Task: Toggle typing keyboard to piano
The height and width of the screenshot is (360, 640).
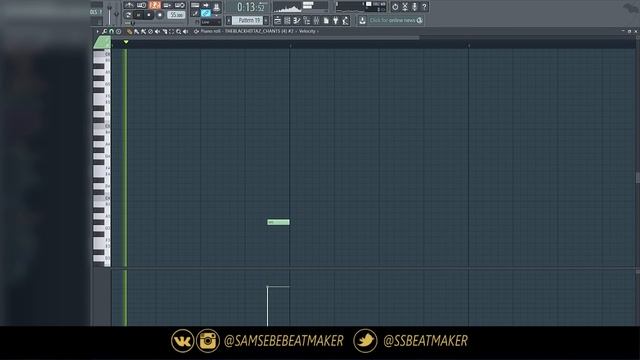Action: 195,5
